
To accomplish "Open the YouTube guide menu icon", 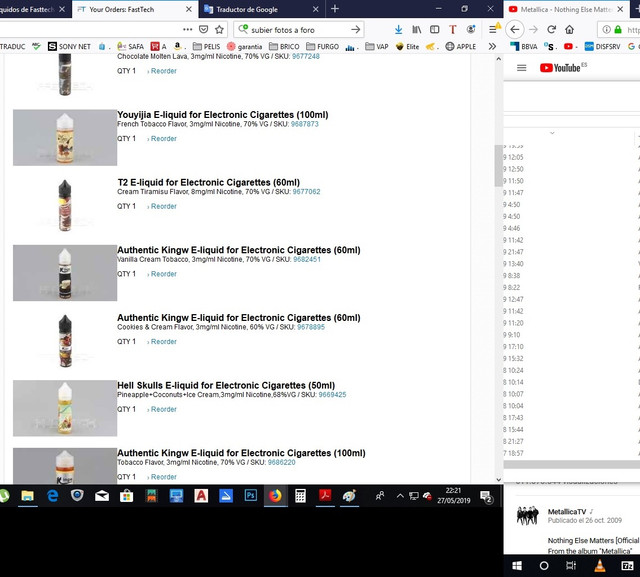I will click(521, 68).
